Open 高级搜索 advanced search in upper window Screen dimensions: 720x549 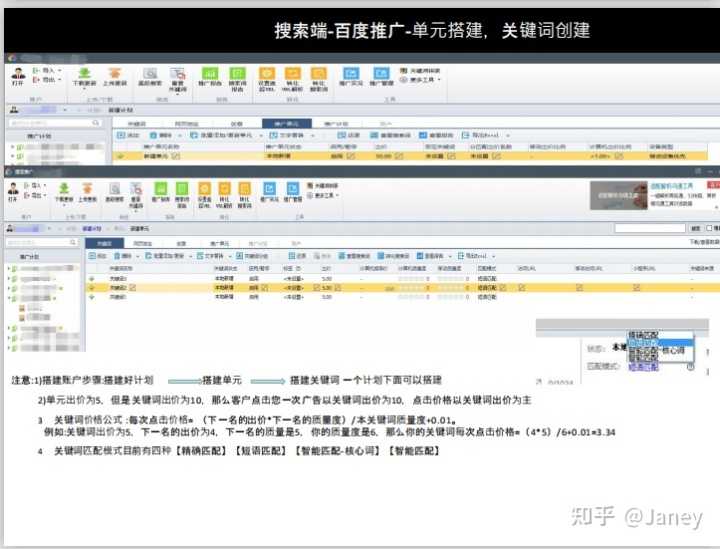pos(150,77)
